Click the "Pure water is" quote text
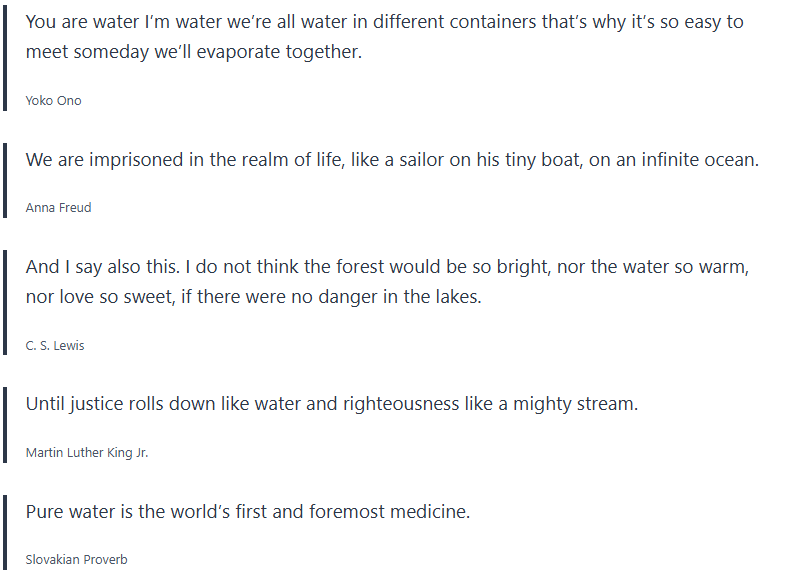Image resolution: width=809 pixels, height=576 pixels. click(x=248, y=512)
